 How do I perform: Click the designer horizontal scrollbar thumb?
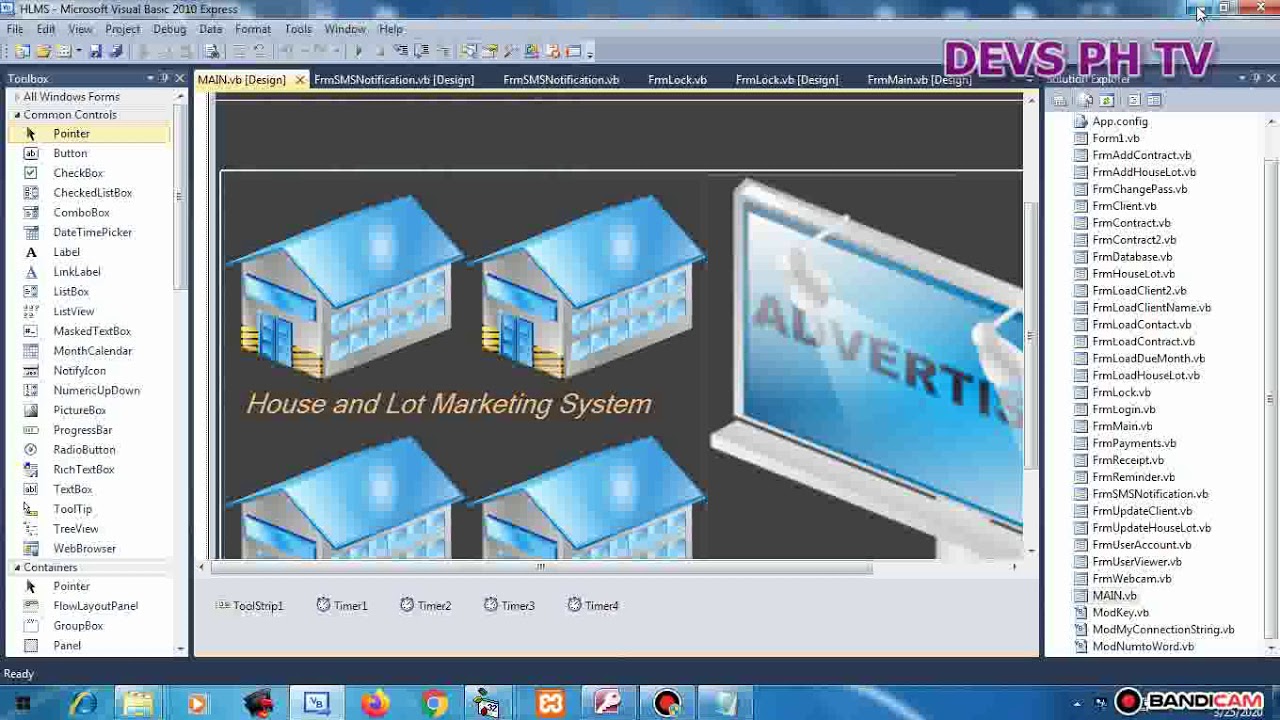point(541,567)
